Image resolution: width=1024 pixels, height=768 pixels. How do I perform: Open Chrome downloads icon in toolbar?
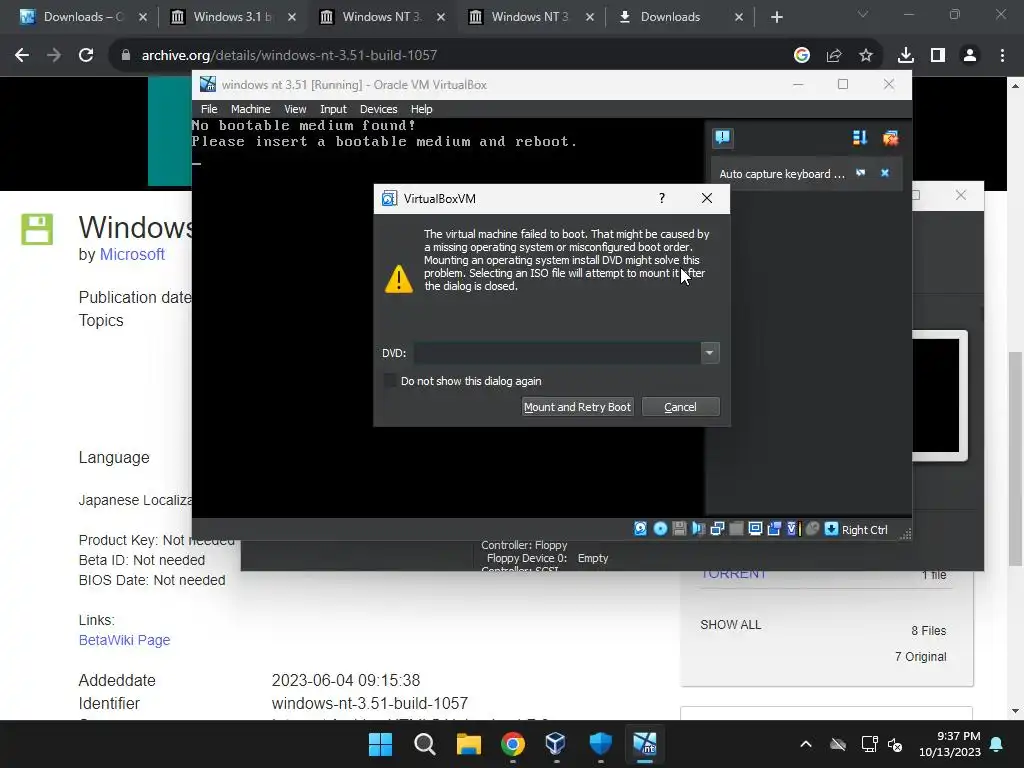click(906, 56)
